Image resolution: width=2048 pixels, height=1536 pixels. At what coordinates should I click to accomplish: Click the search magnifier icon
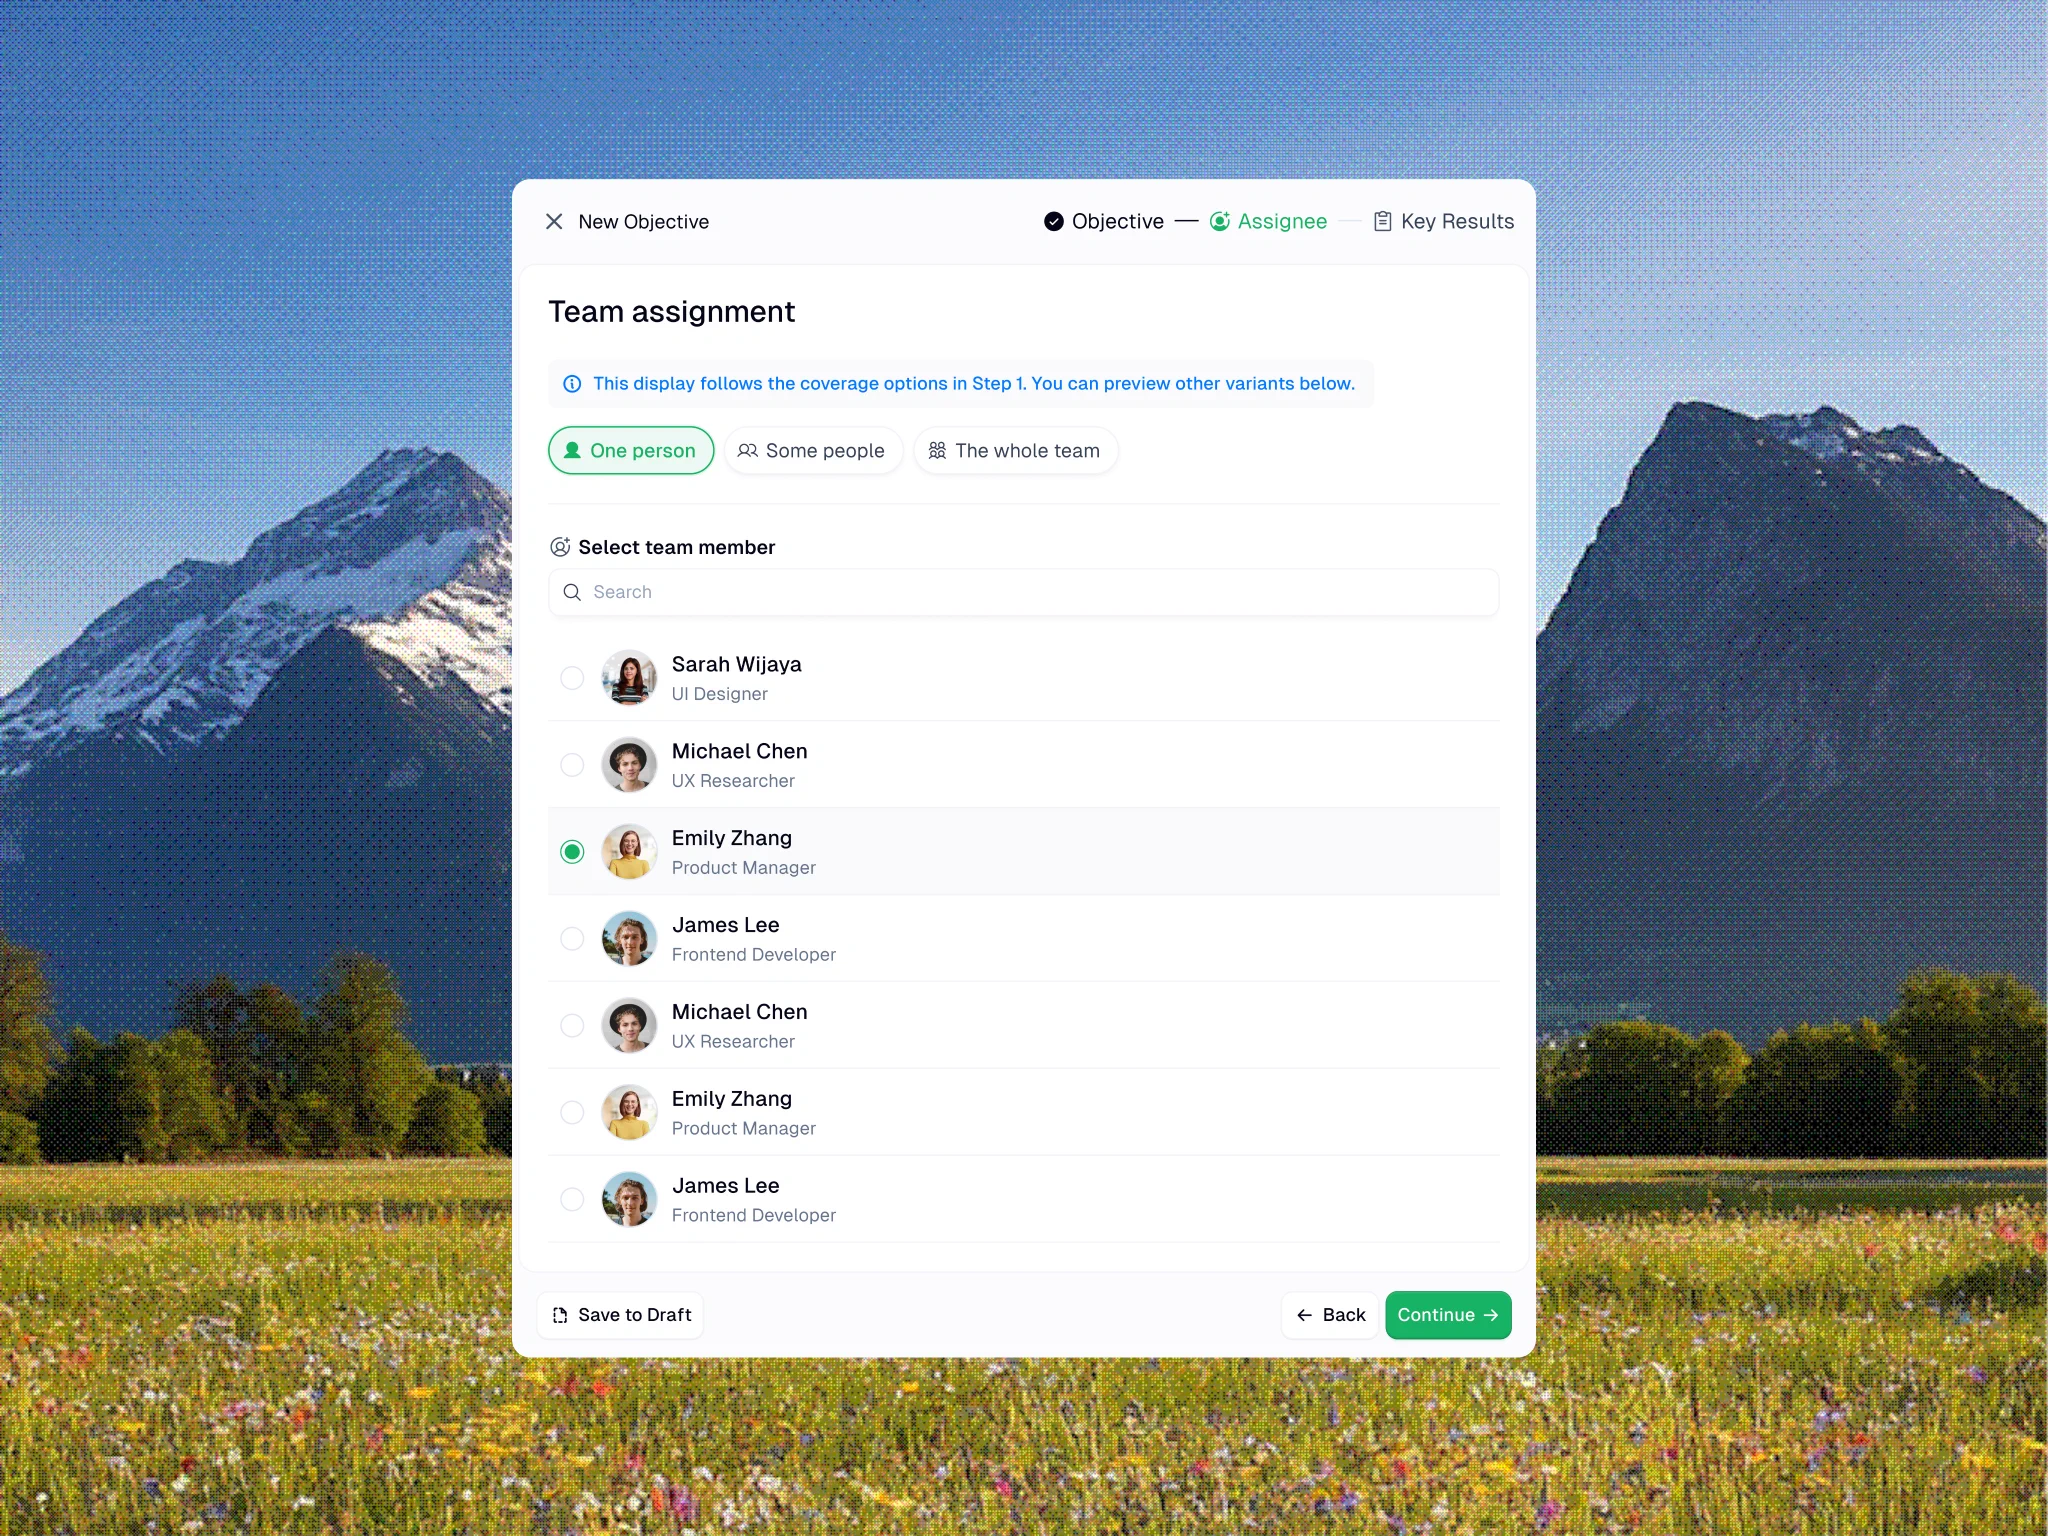[572, 592]
